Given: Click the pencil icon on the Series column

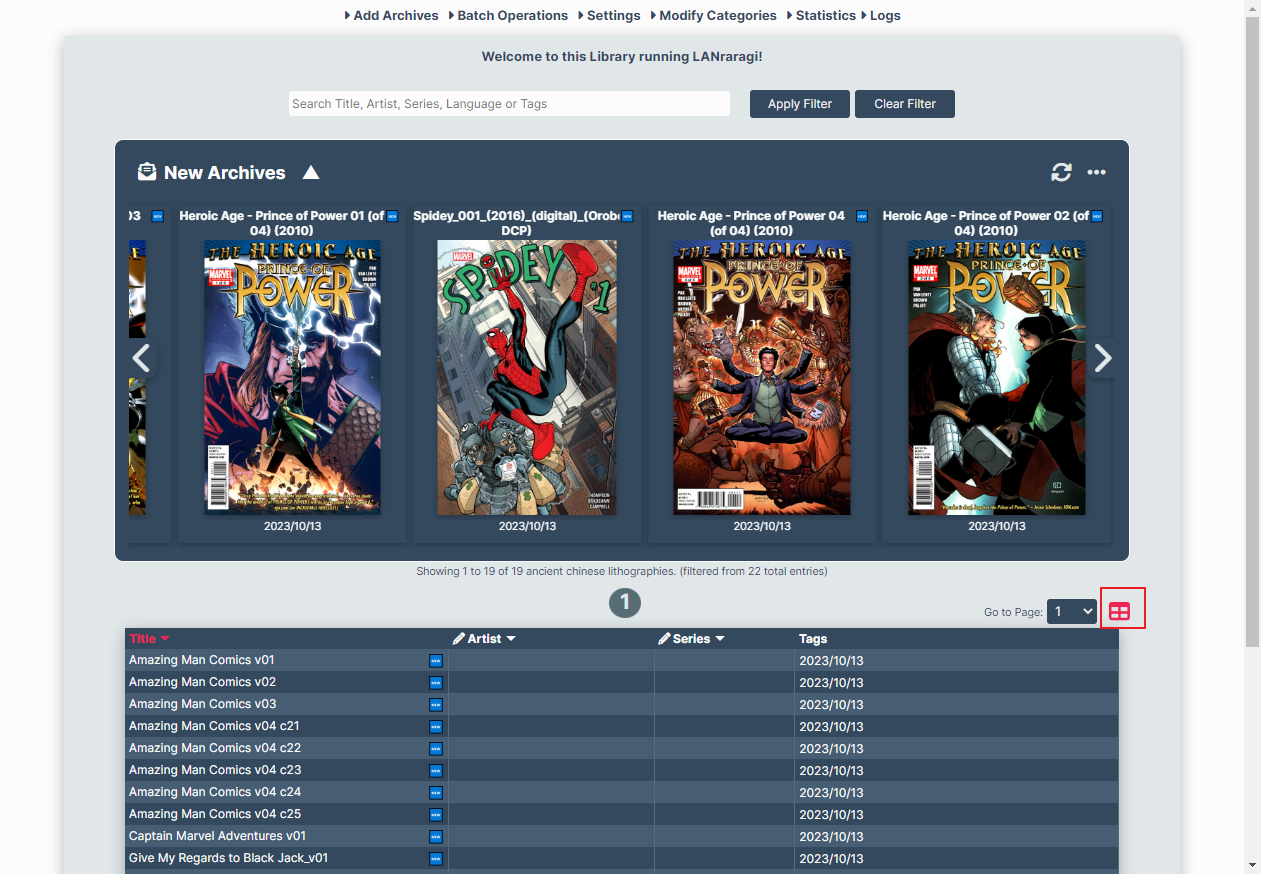Looking at the screenshot, I should pos(664,639).
